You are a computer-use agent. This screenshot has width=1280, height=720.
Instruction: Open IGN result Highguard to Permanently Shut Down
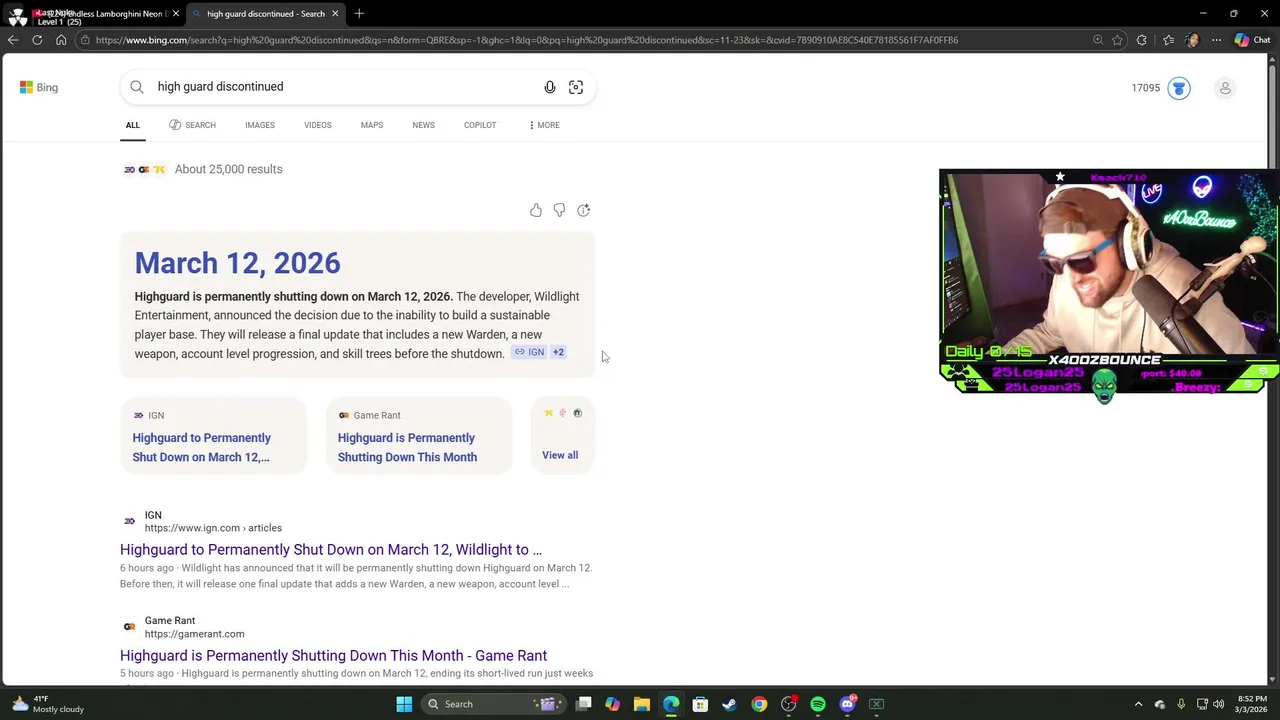pos(331,550)
